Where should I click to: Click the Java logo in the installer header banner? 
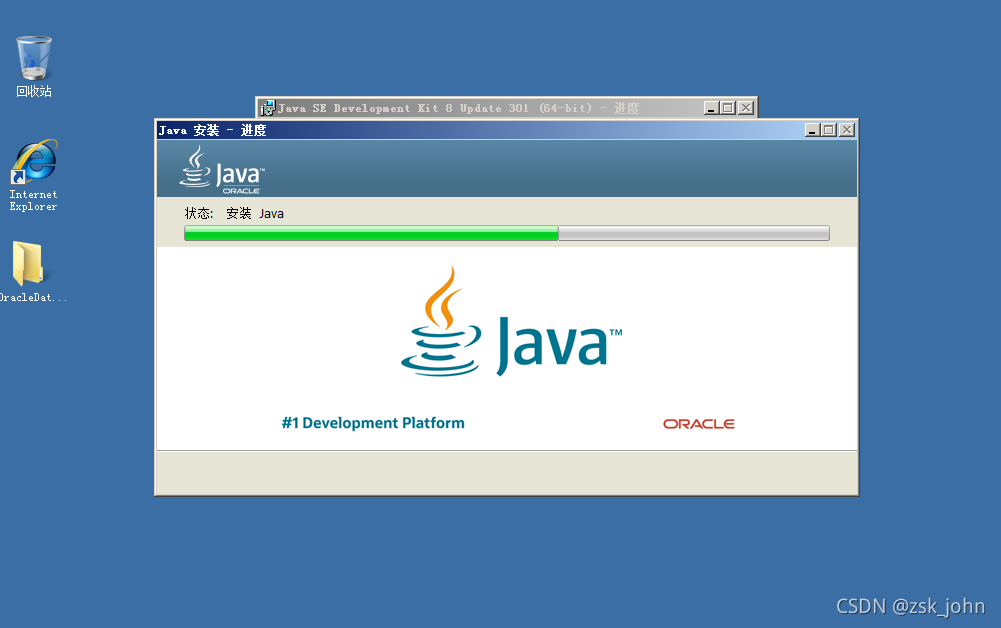tap(221, 170)
